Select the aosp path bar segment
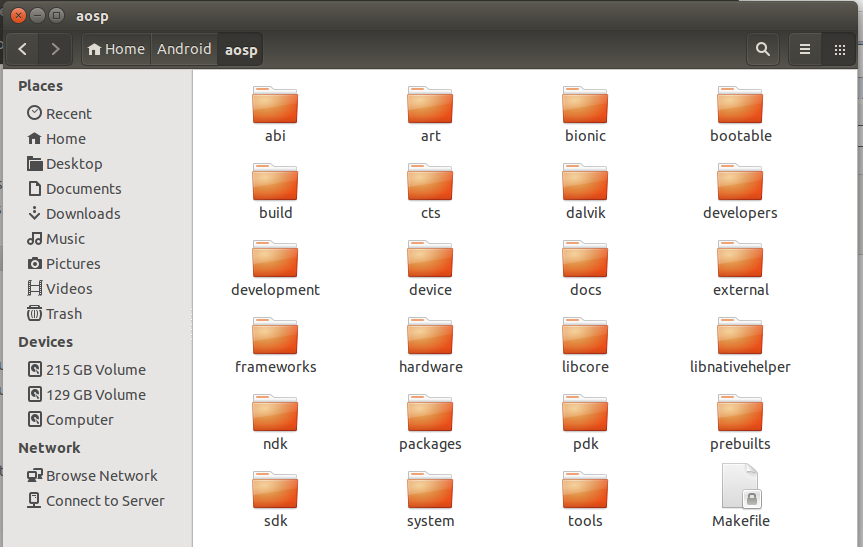Screen dimensions: 863x547 click(x=241, y=50)
